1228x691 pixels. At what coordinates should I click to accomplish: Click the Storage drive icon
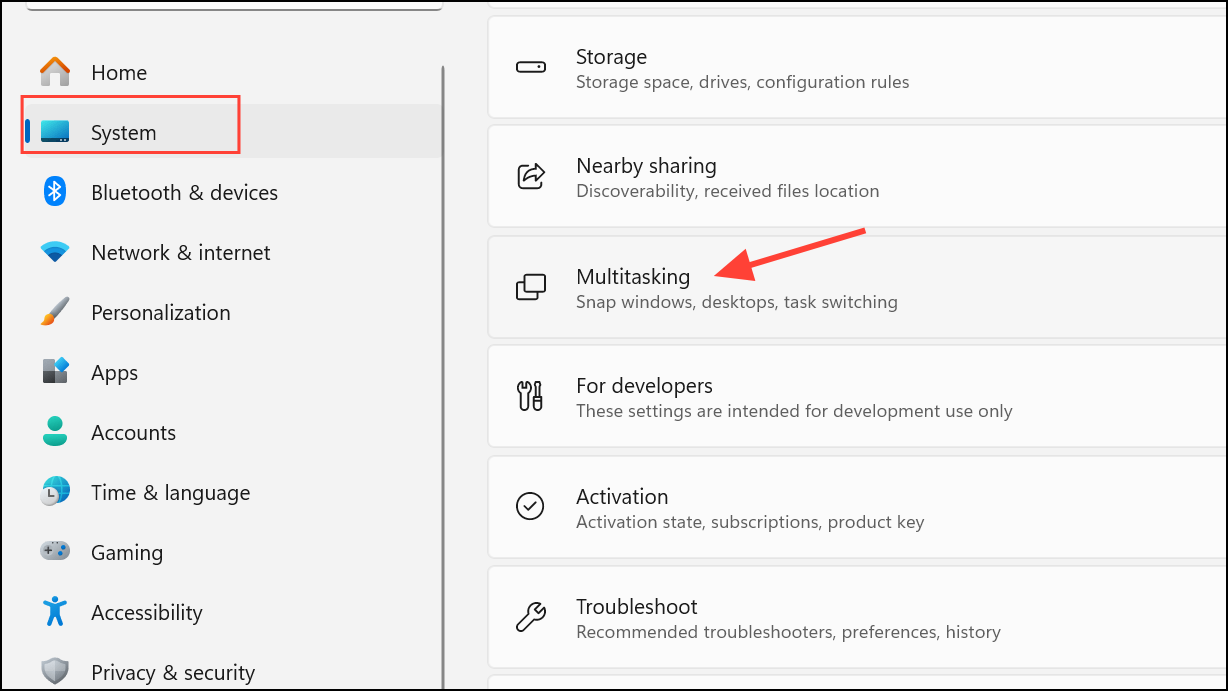[x=531, y=66]
